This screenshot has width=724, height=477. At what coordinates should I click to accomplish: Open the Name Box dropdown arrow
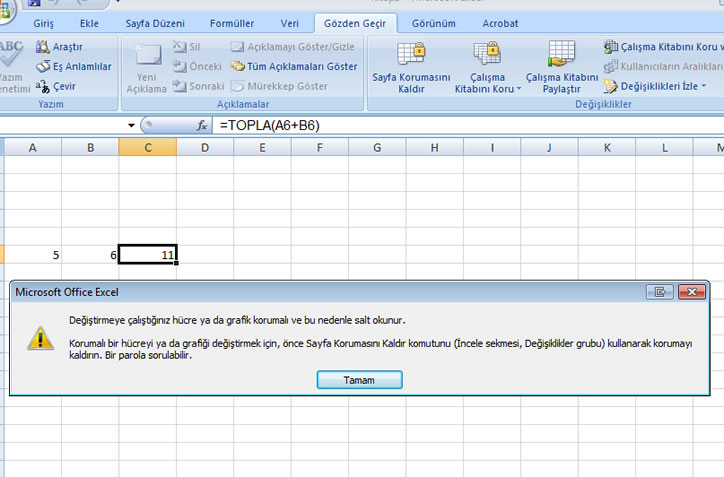coord(131,125)
